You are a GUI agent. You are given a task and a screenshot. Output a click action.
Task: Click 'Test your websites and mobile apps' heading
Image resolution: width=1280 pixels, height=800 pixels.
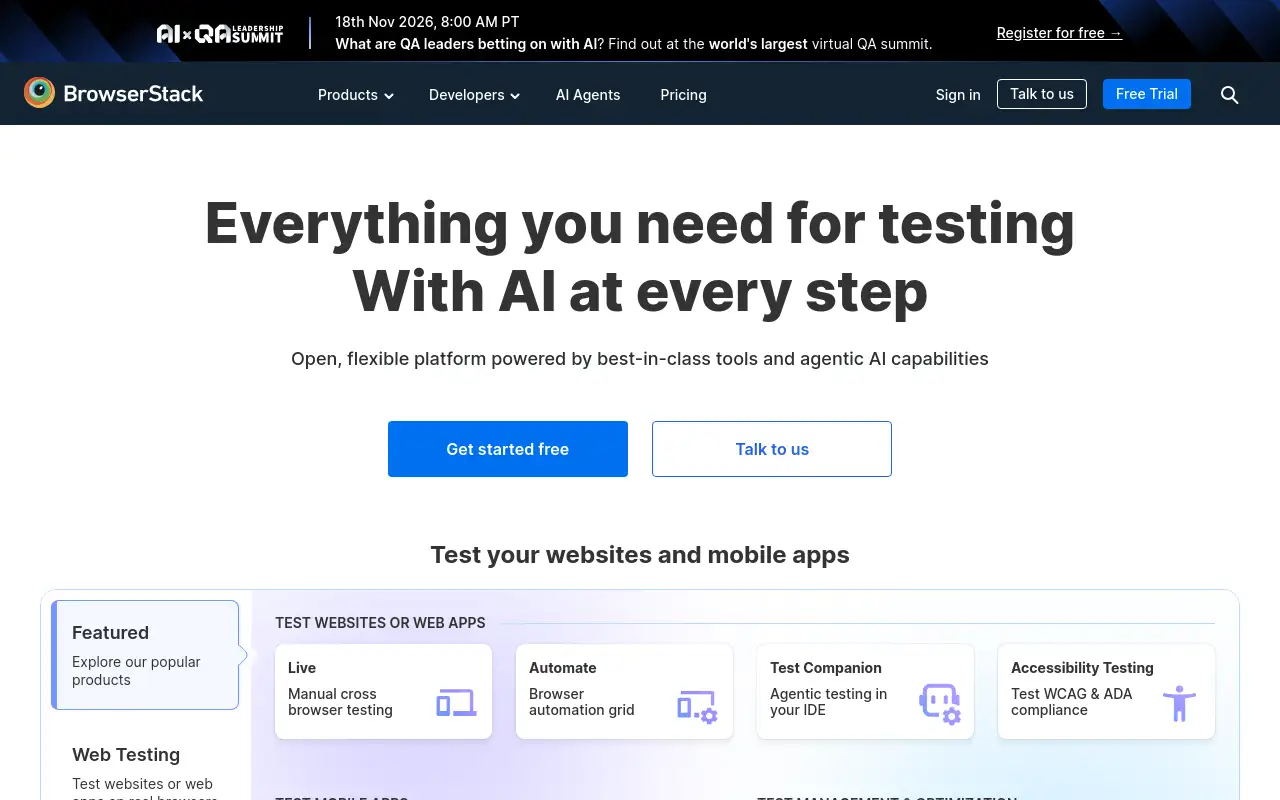pos(640,555)
